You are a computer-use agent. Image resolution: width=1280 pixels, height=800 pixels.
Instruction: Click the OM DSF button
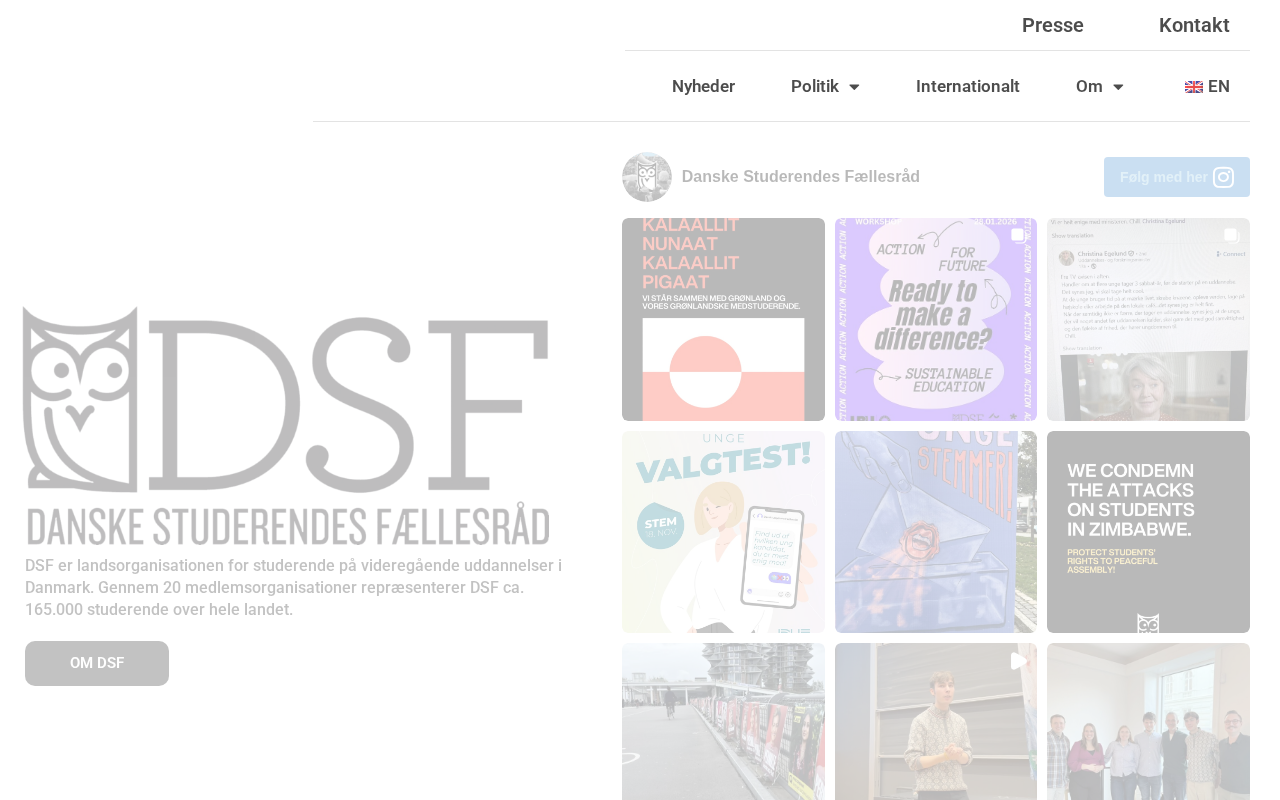(x=97, y=663)
